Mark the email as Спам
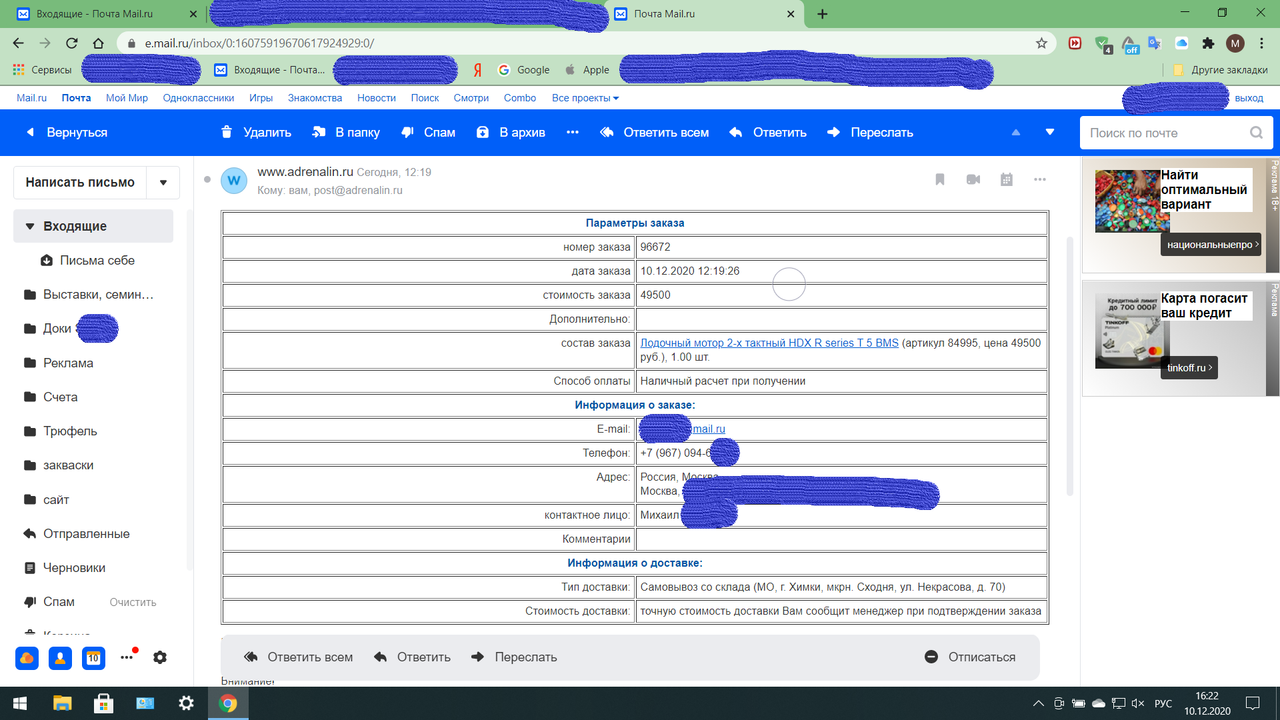The width and height of the screenshot is (1280, 720). click(427, 132)
